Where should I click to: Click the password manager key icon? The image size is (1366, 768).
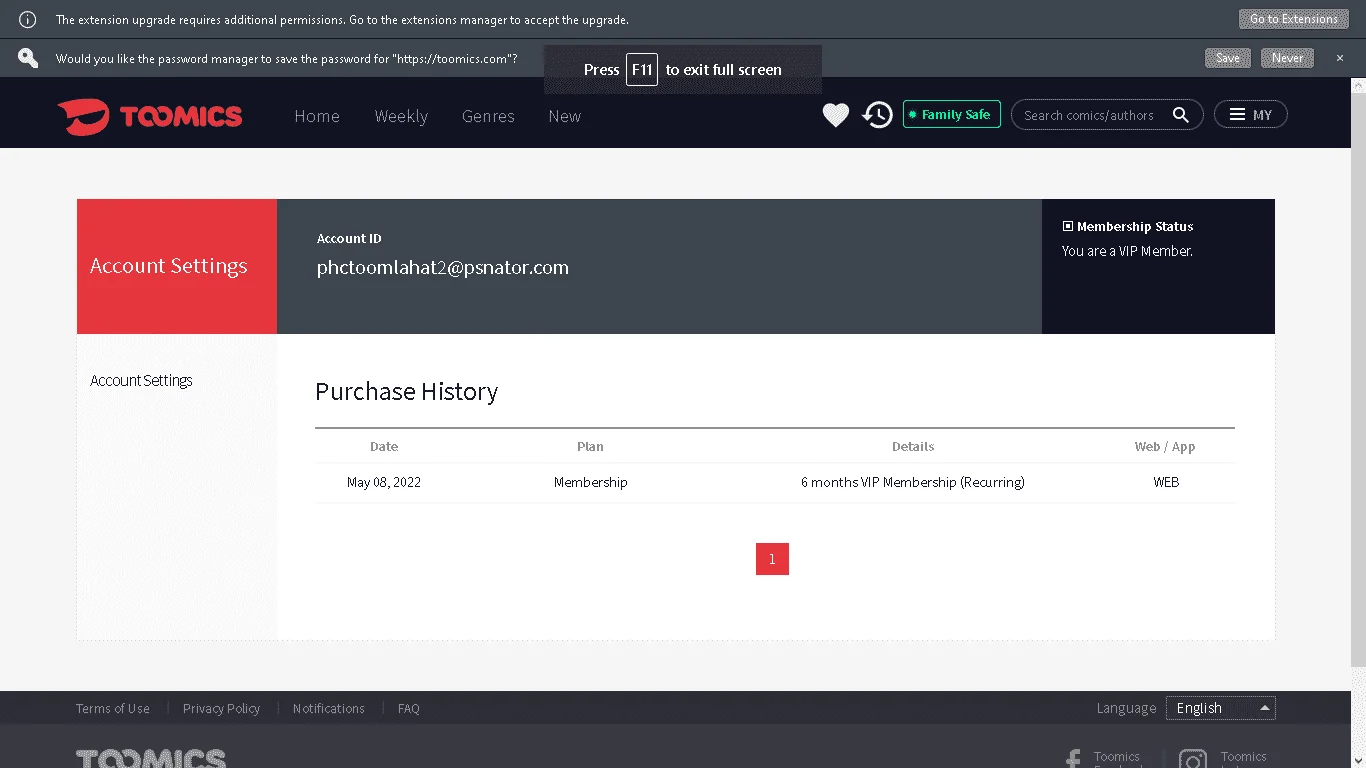pyautogui.click(x=28, y=58)
